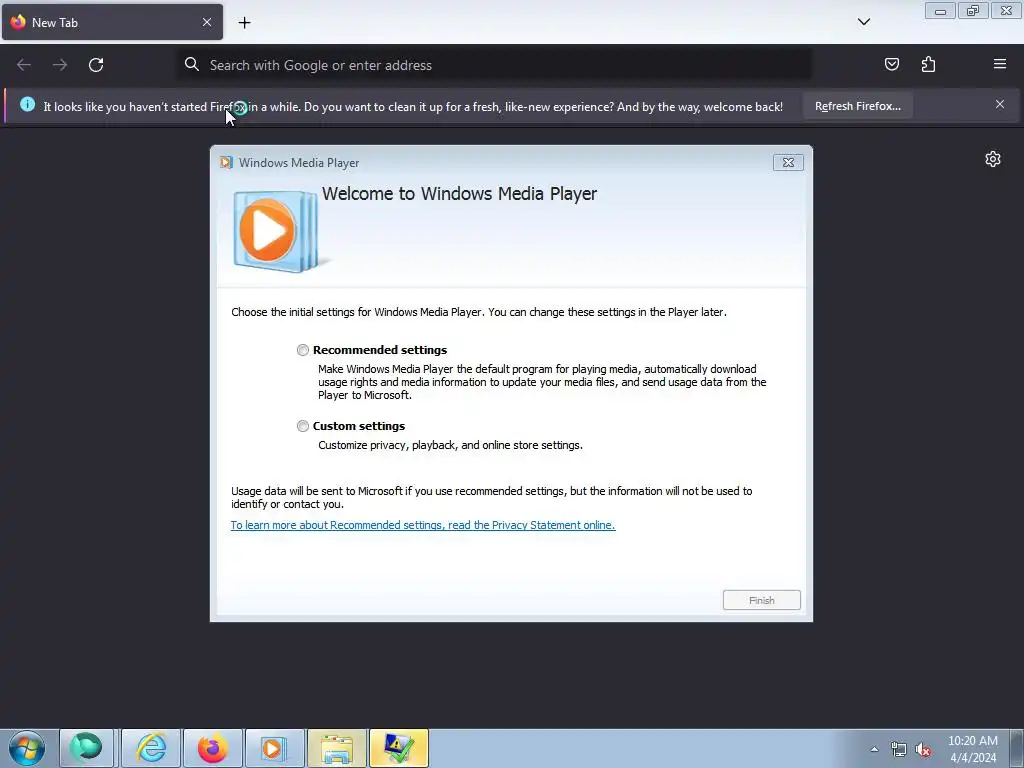
Task: Select the Recommended settings radio button
Action: (302, 350)
